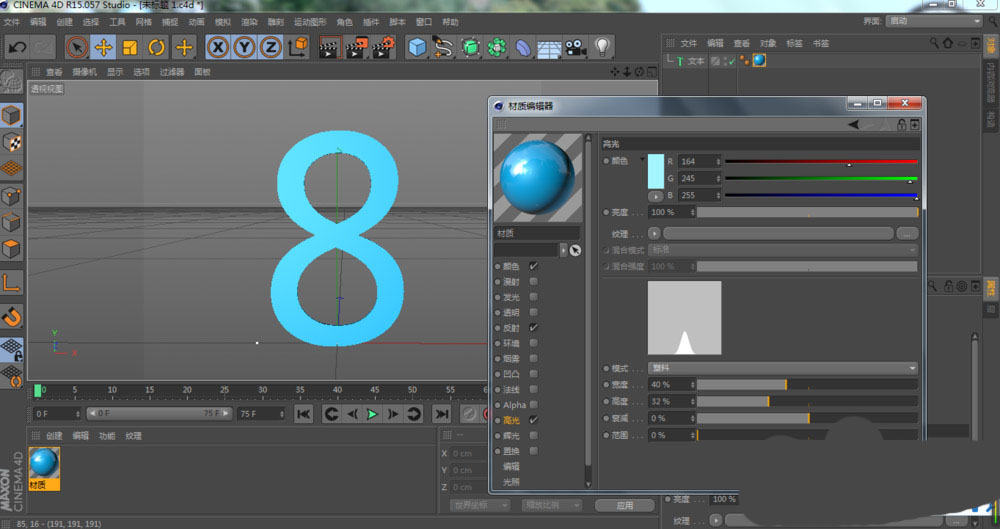Toggle the 高光 channel checkbox
Image resolution: width=1000 pixels, height=529 pixels.
[533, 420]
